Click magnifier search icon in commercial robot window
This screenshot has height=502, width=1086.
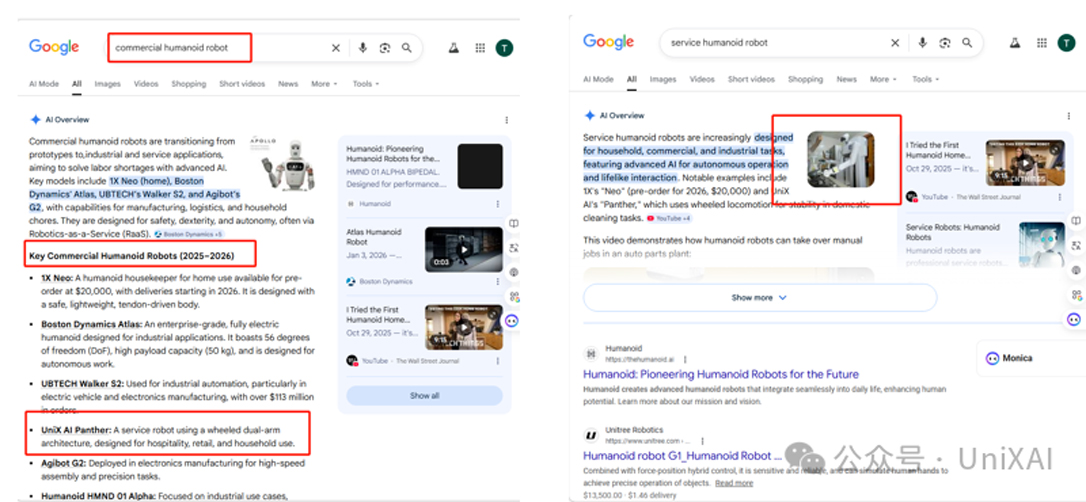click(x=407, y=48)
